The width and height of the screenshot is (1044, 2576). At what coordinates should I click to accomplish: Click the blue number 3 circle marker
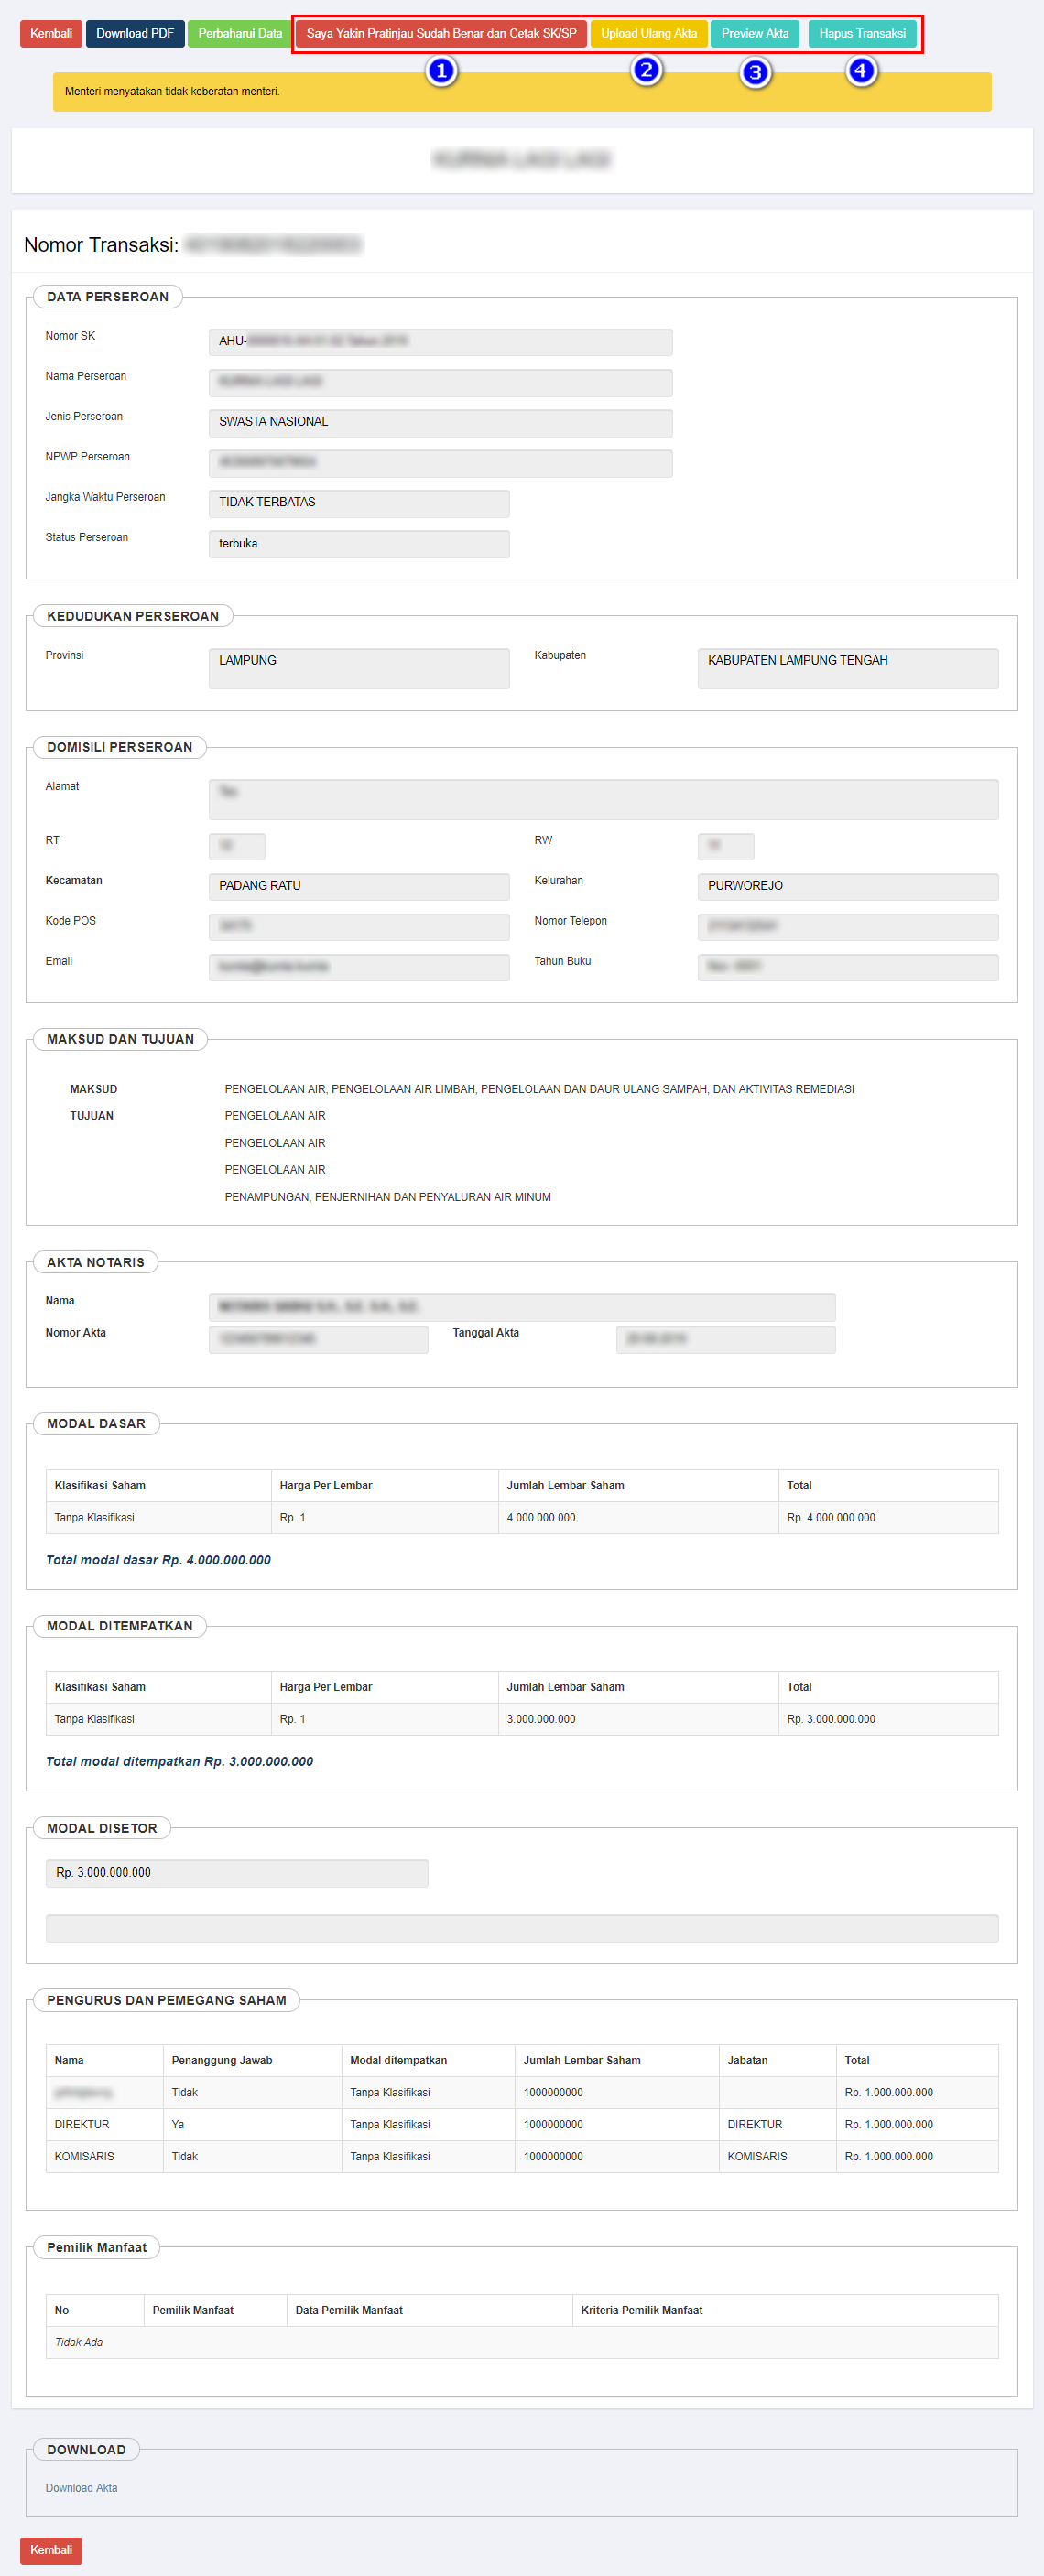coord(755,73)
